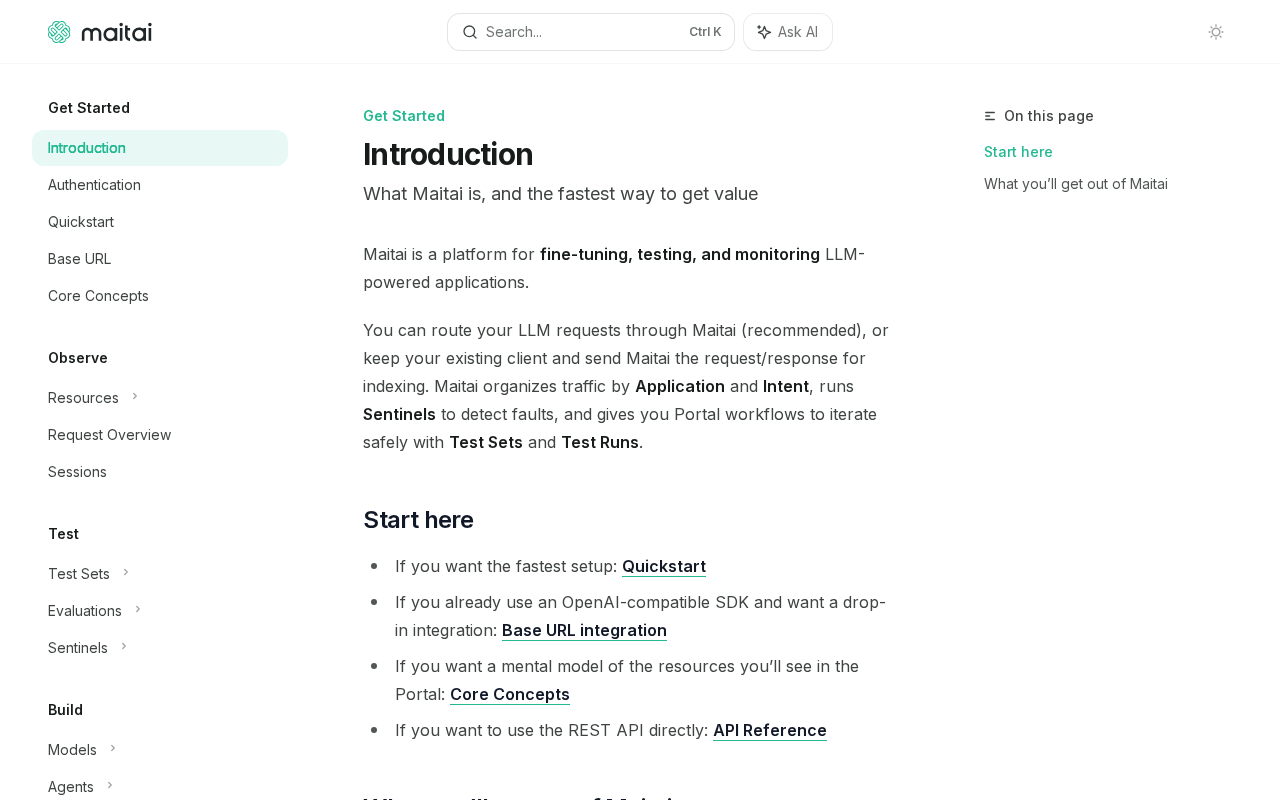This screenshot has height=800, width=1280.
Task: Click the search magnifier icon
Action: tap(470, 32)
